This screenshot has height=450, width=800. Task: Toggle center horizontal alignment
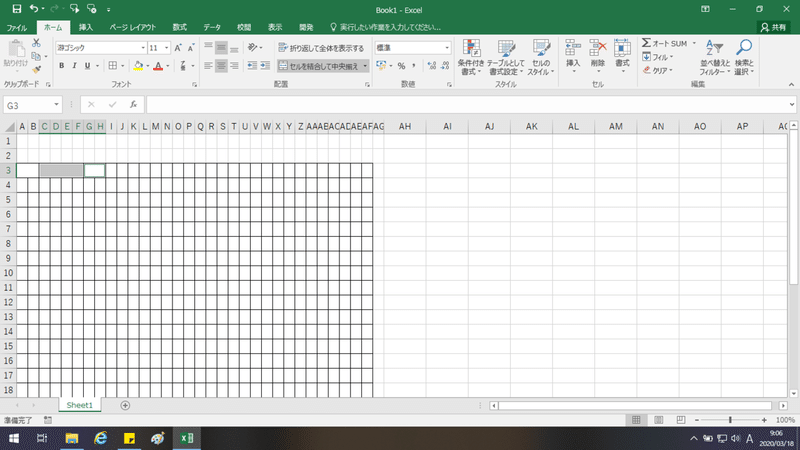click(x=221, y=66)
